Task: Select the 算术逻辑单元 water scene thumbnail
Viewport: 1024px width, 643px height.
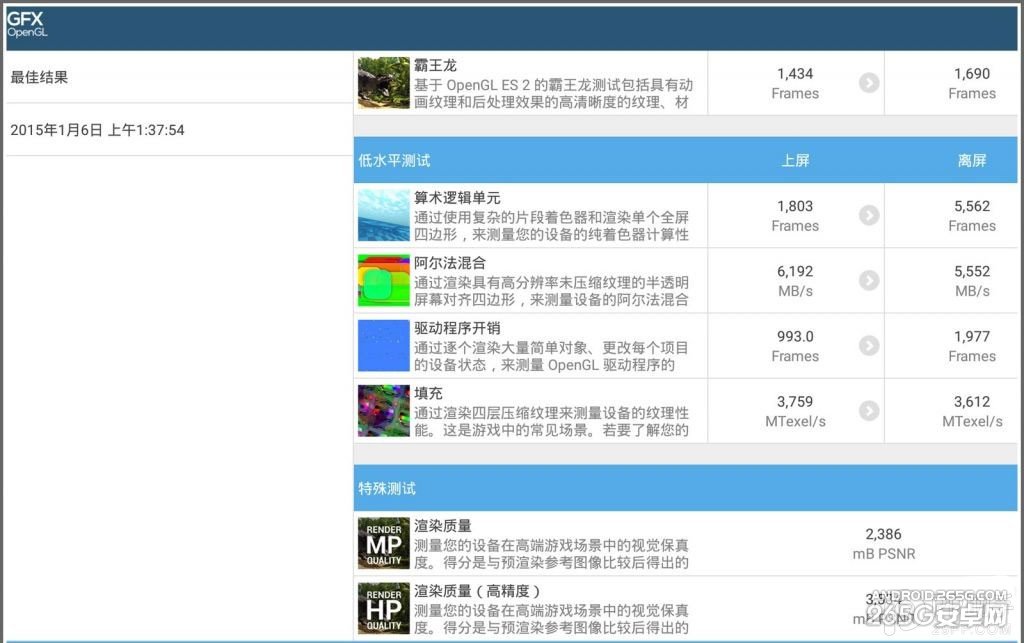Action: (381, 216)
